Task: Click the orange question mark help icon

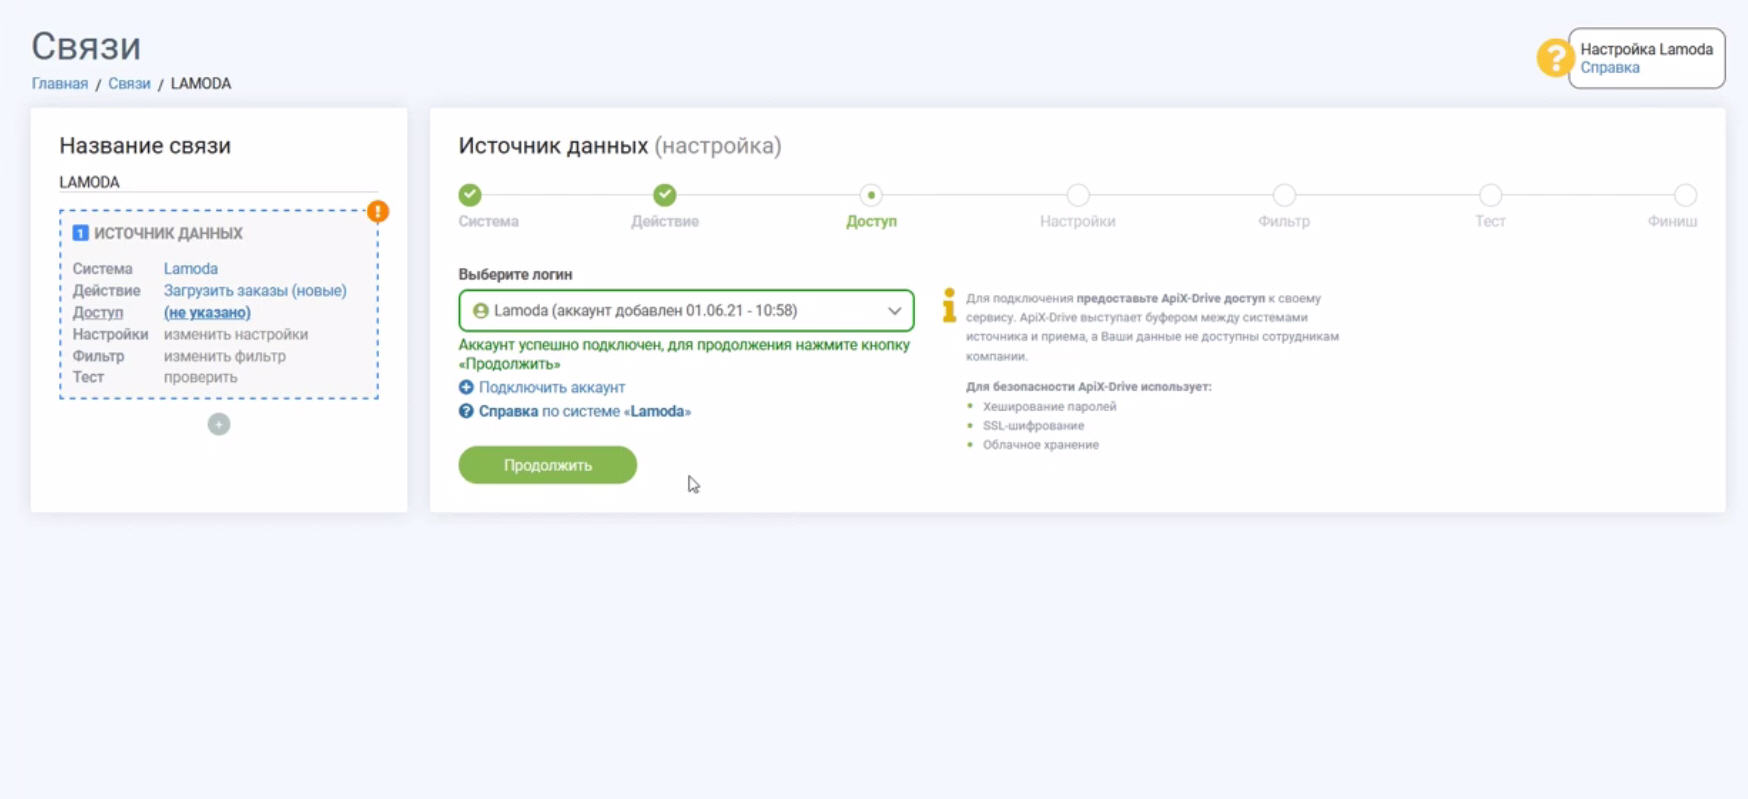Action: tap(1554, 58)
